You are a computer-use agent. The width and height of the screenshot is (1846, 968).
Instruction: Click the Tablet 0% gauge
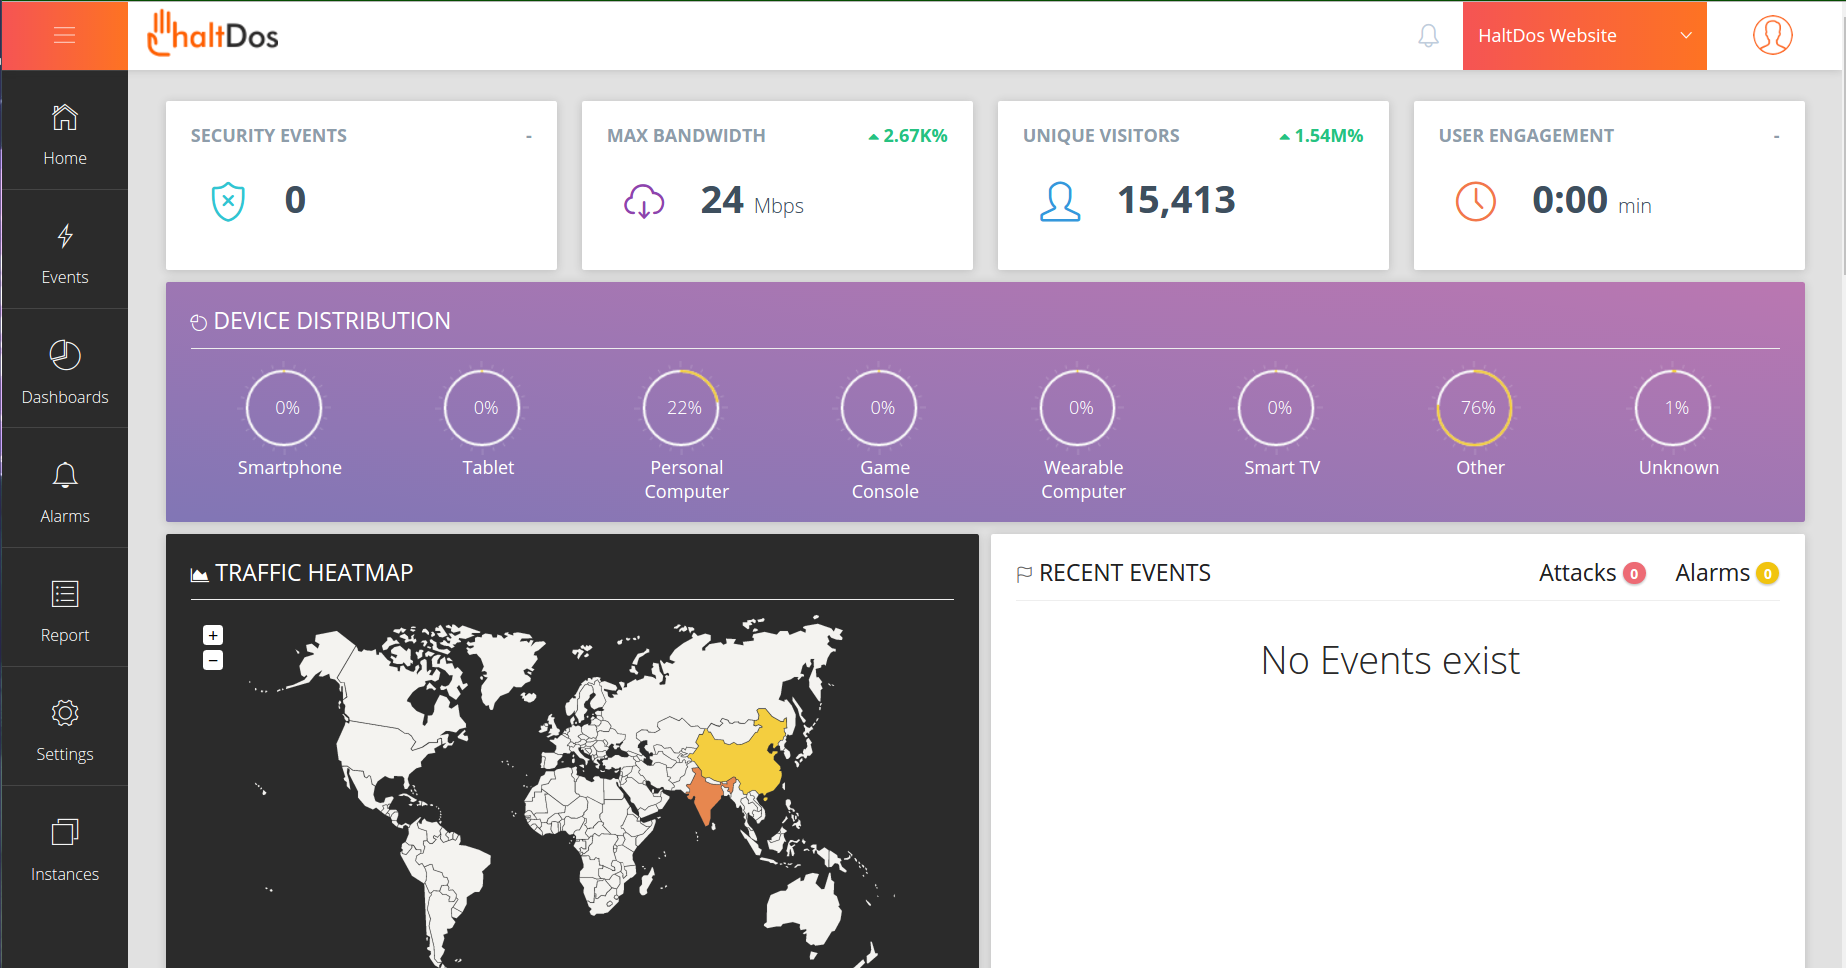483,408
